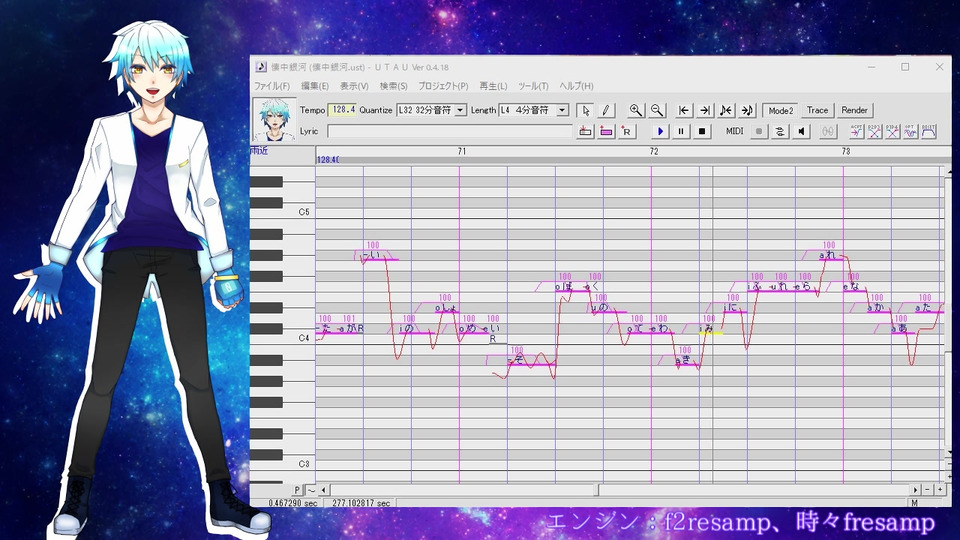Click the P1P4 crossfade icon

(x=893, y=131)
